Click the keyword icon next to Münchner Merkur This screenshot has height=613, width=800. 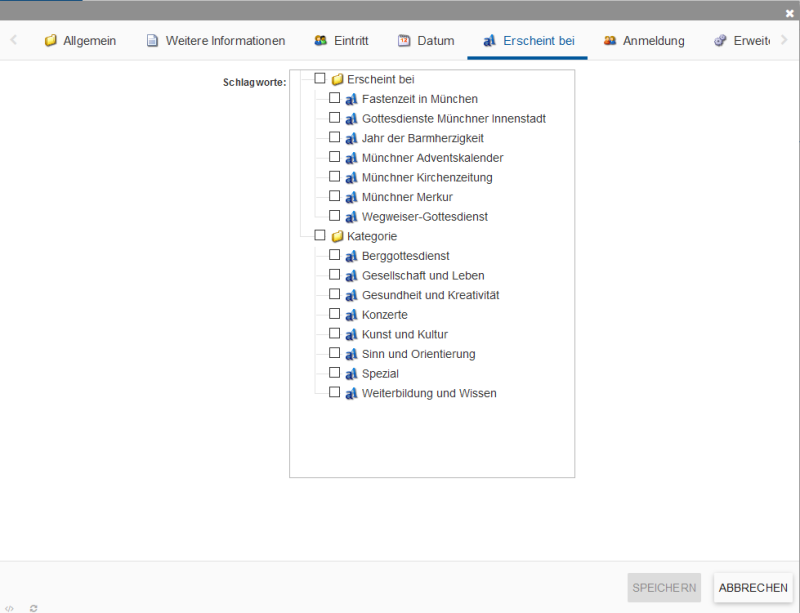tap(351, 197)
